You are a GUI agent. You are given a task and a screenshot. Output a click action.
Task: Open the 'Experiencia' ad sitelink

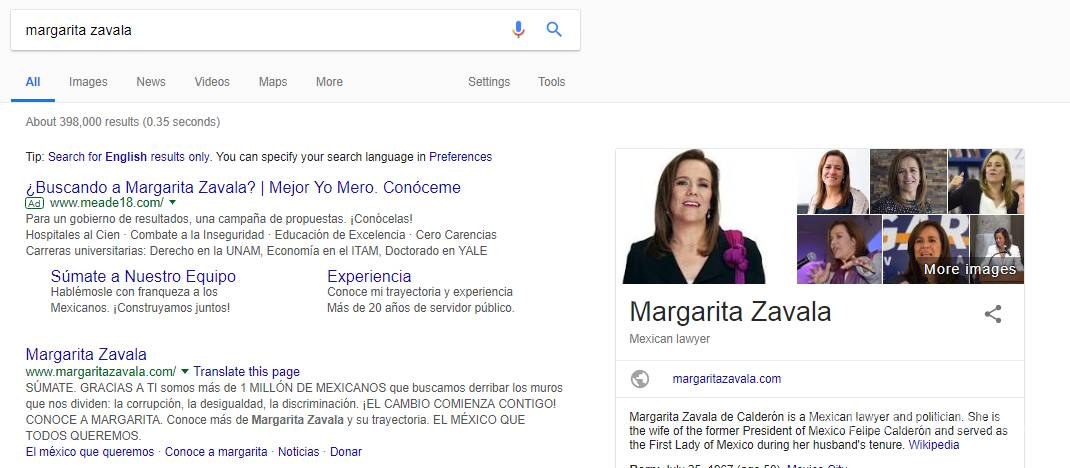click(x=369, y=276)
